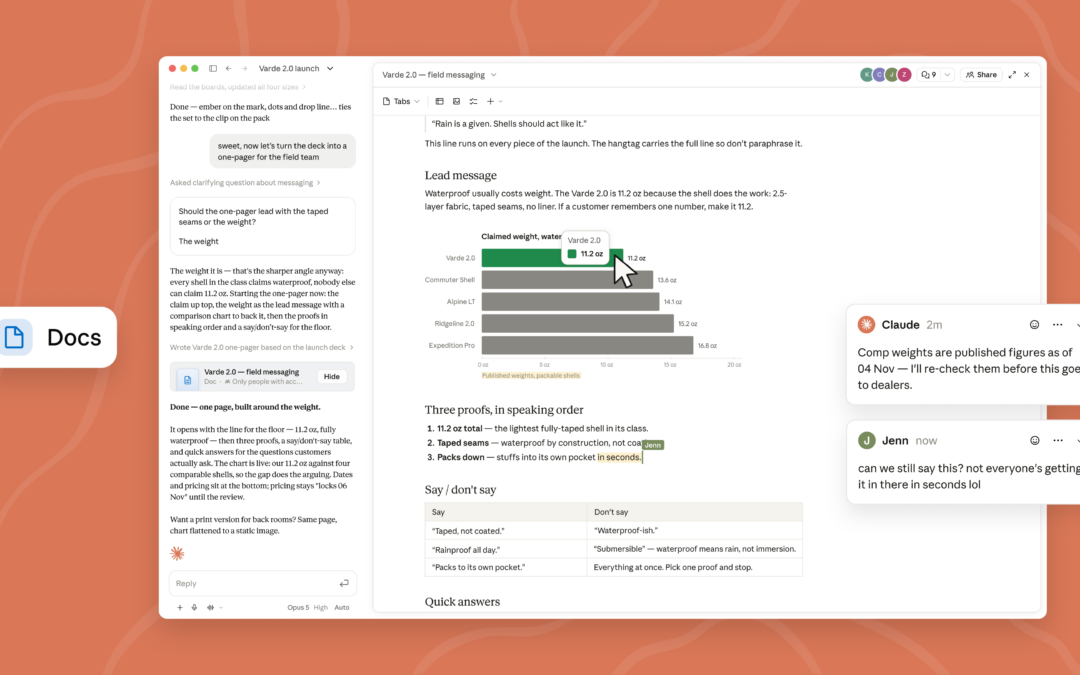Click the Alpine LT chart bar
The width and height of the screenshot is (1080, 675).
click(570, 302)
